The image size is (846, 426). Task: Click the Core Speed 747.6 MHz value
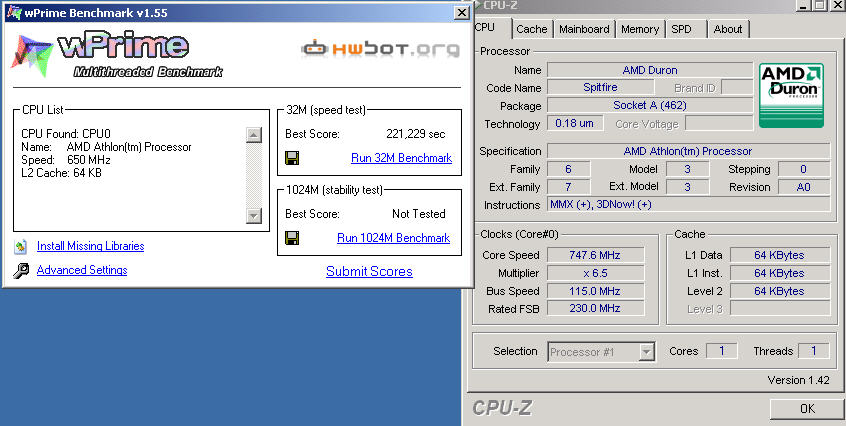595,255
